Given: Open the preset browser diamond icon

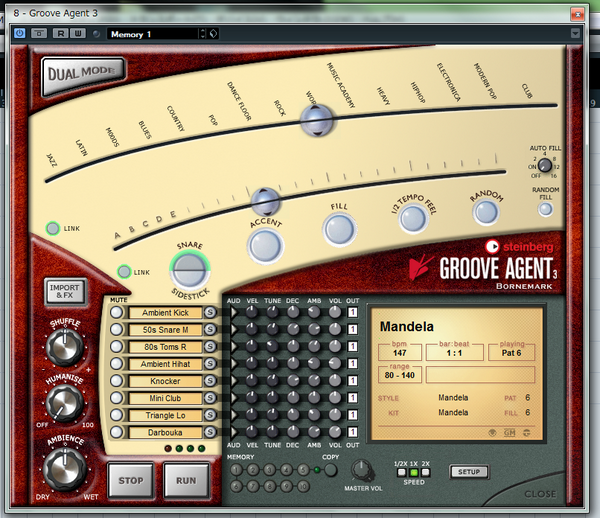Looking at the screenshot, I should coord(213,34).
